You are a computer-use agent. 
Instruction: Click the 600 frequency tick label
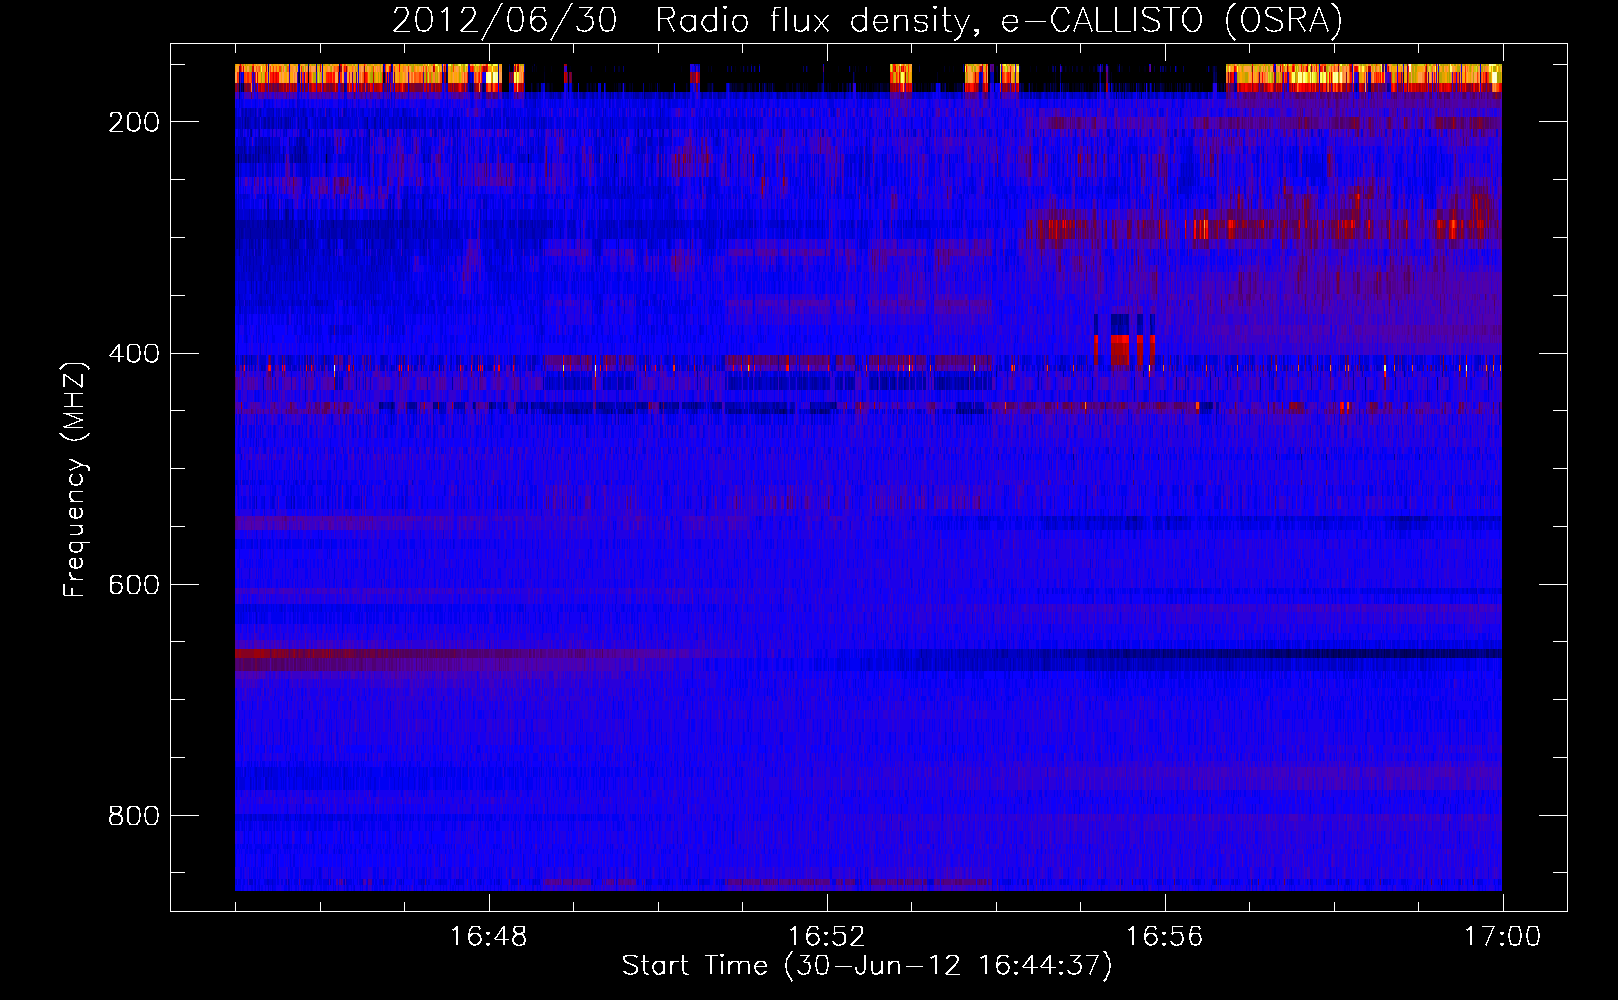(x=134, y=585)
